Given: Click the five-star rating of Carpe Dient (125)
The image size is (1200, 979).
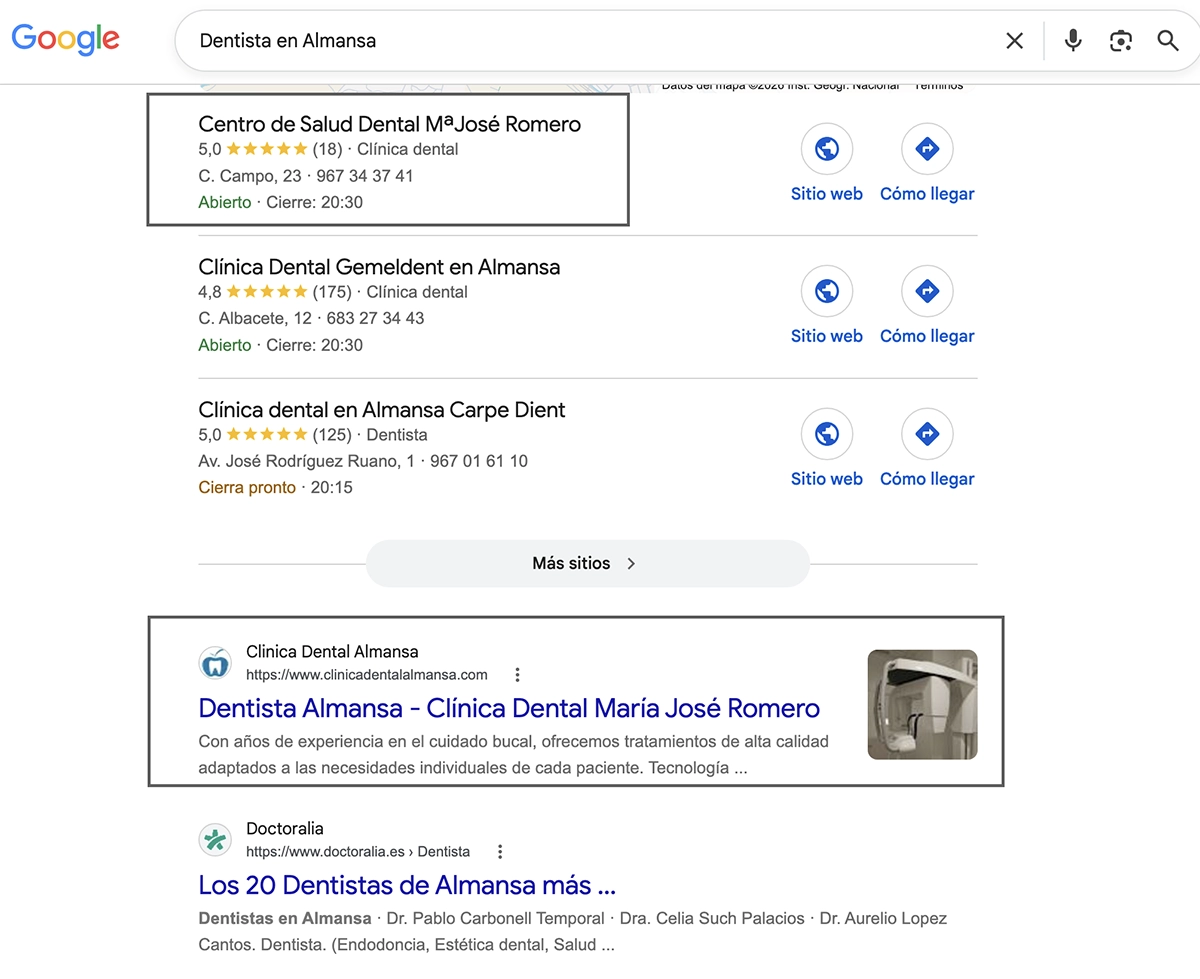Looking at the screenshot, I should point(267,435).
